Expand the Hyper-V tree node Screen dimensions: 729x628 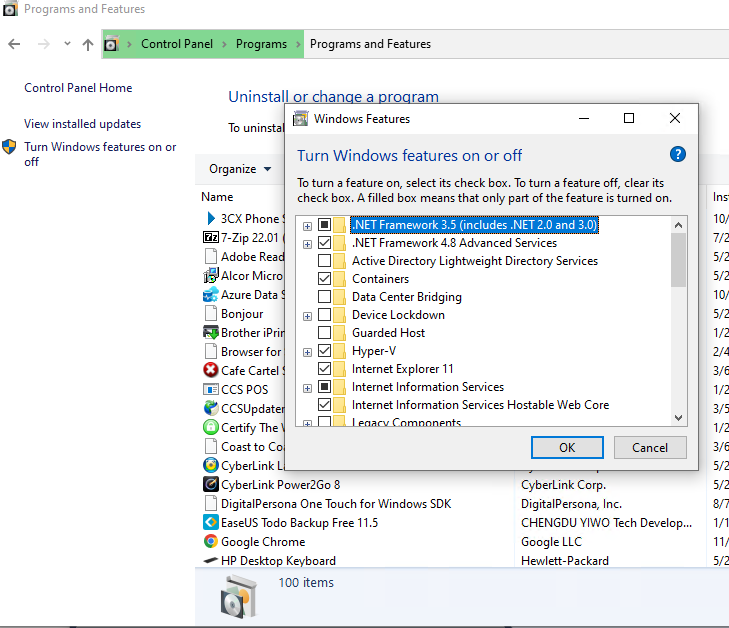(307, 352)
